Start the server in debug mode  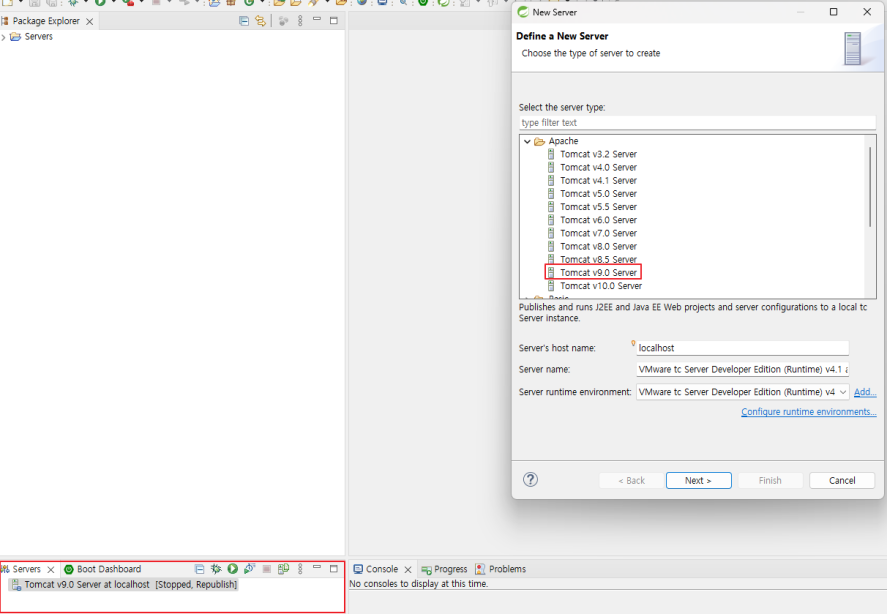click(216, 568)
